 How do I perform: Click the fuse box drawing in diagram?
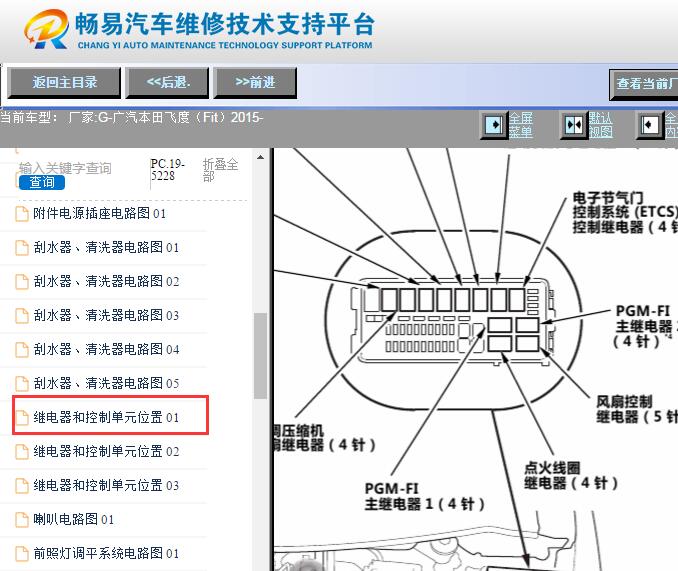tap(452, 321)
